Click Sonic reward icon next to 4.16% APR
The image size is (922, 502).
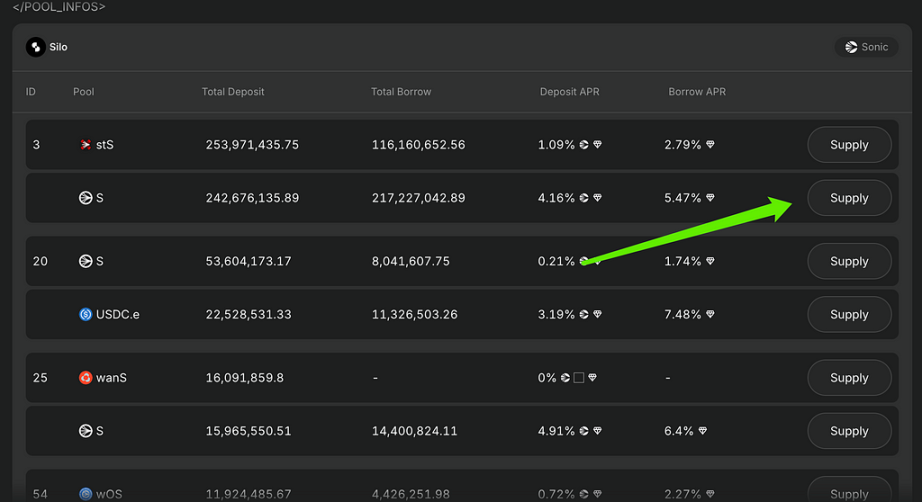(584, 198)
